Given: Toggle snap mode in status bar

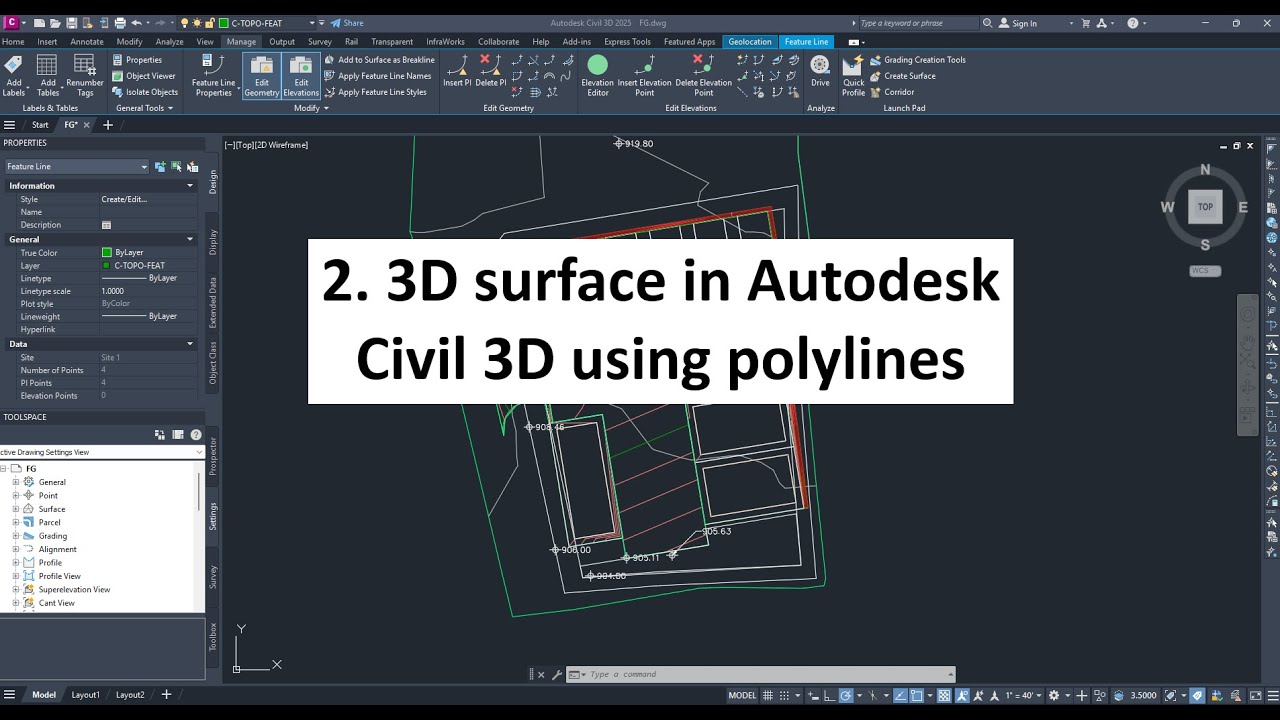Looking at the screenshot, I should click(x=786, y=695).
